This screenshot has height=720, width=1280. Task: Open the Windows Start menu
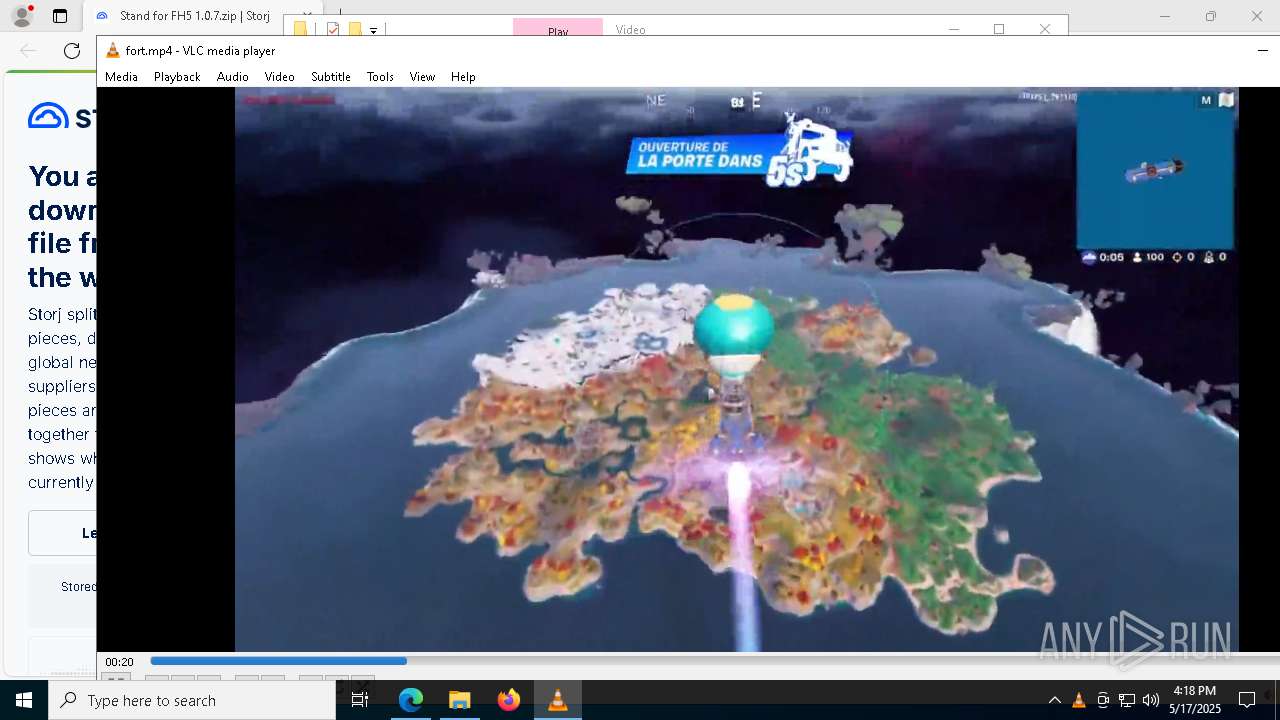tap(24, 700)
